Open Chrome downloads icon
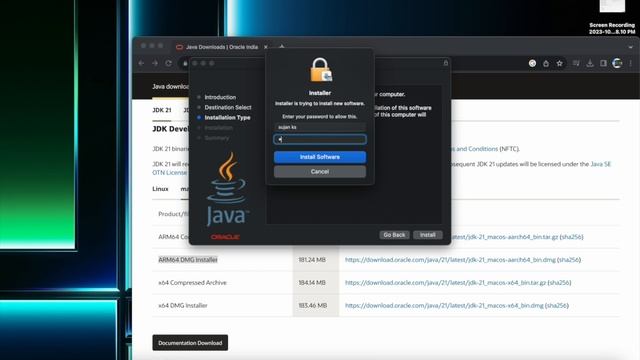This screenshot has height=360, width=640. (590, 63)
